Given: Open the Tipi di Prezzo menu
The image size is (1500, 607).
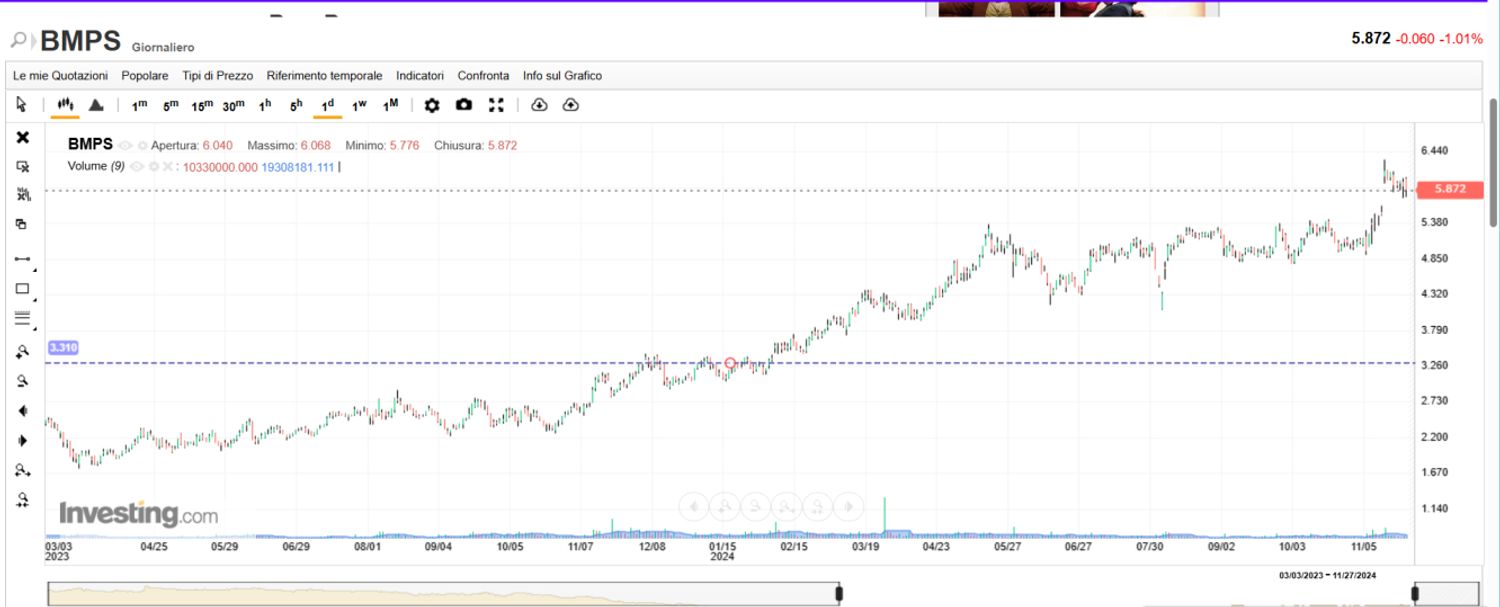Looking at the screenshot, I should 217,75.
